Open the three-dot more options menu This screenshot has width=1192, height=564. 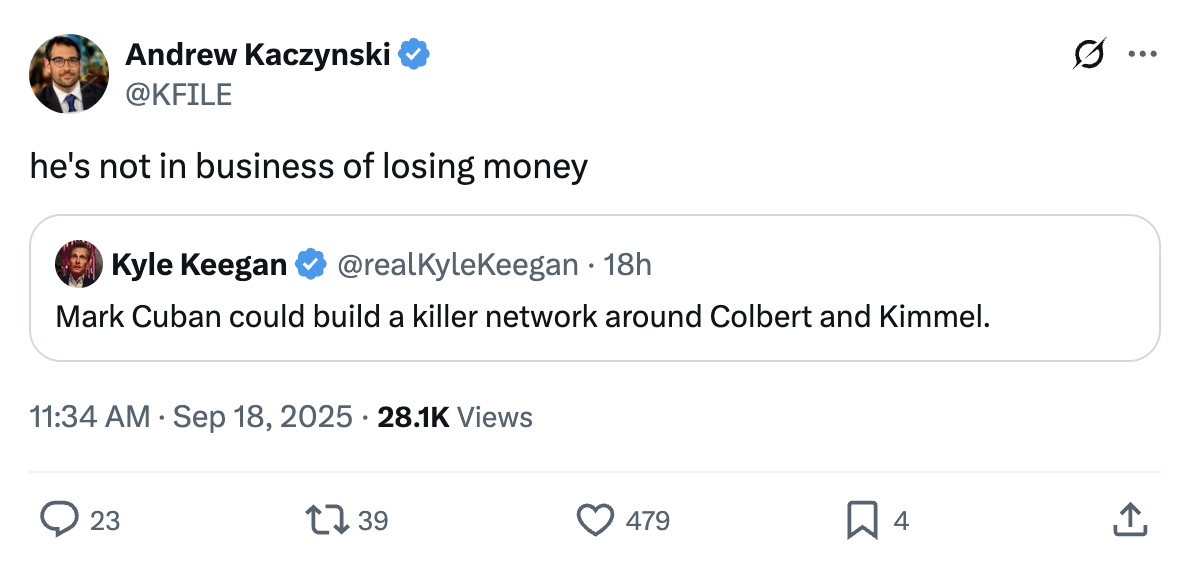click(1142, 55)
